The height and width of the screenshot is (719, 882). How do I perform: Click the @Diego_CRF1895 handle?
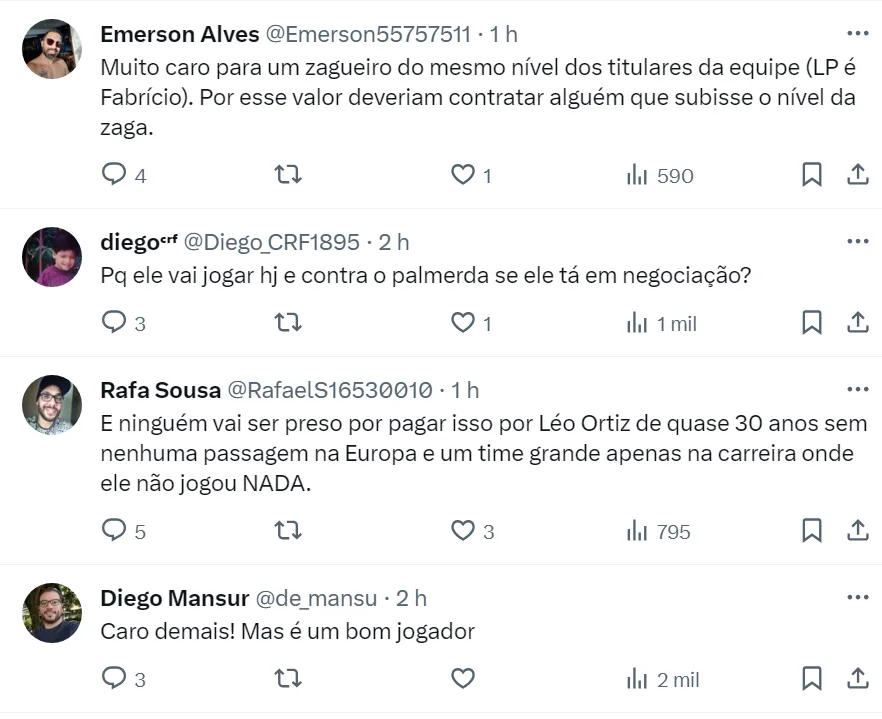point(272,242)
